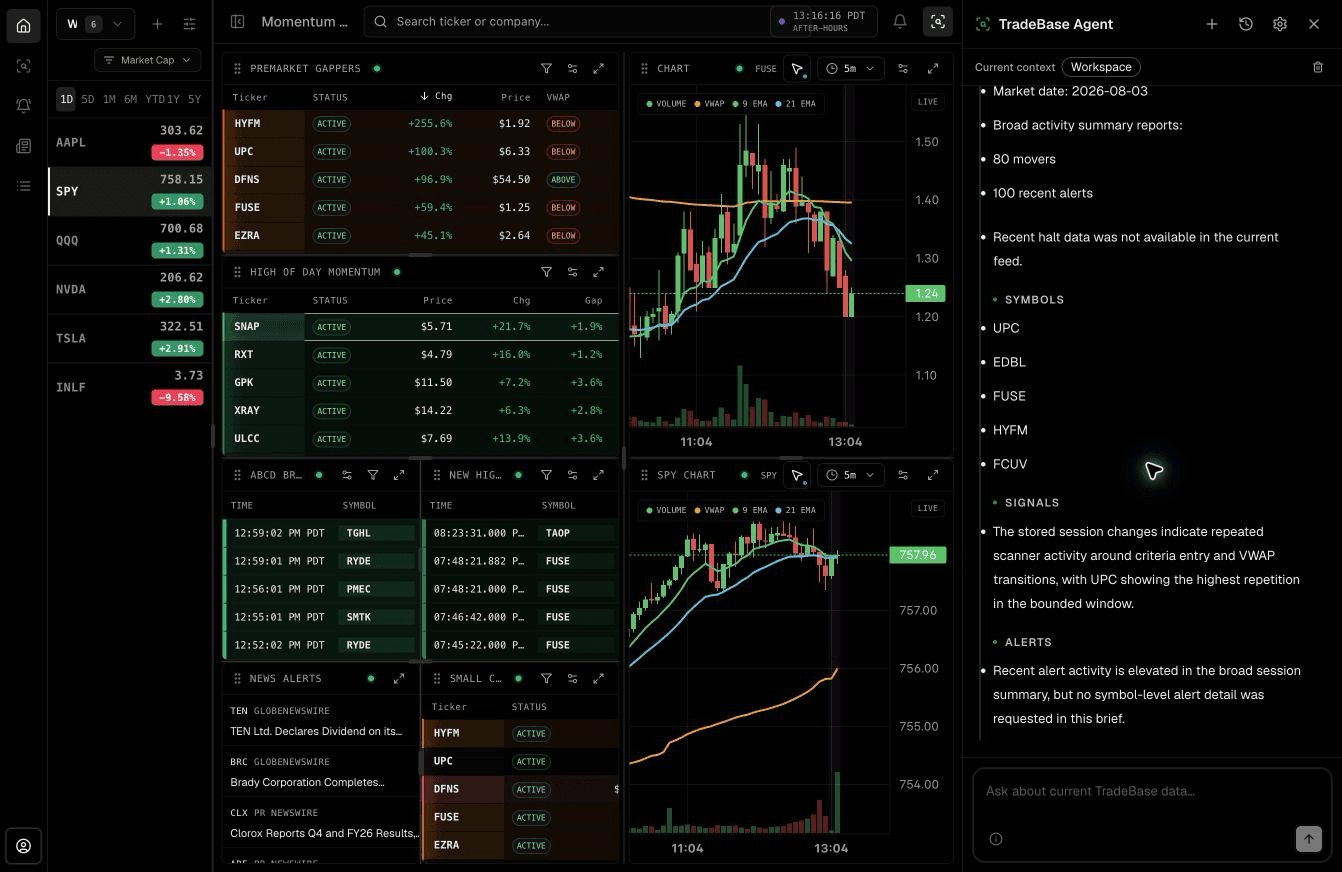Open Brady Corporation Completes news headline
Screen dimensions: 1342x872
point(307,782)
